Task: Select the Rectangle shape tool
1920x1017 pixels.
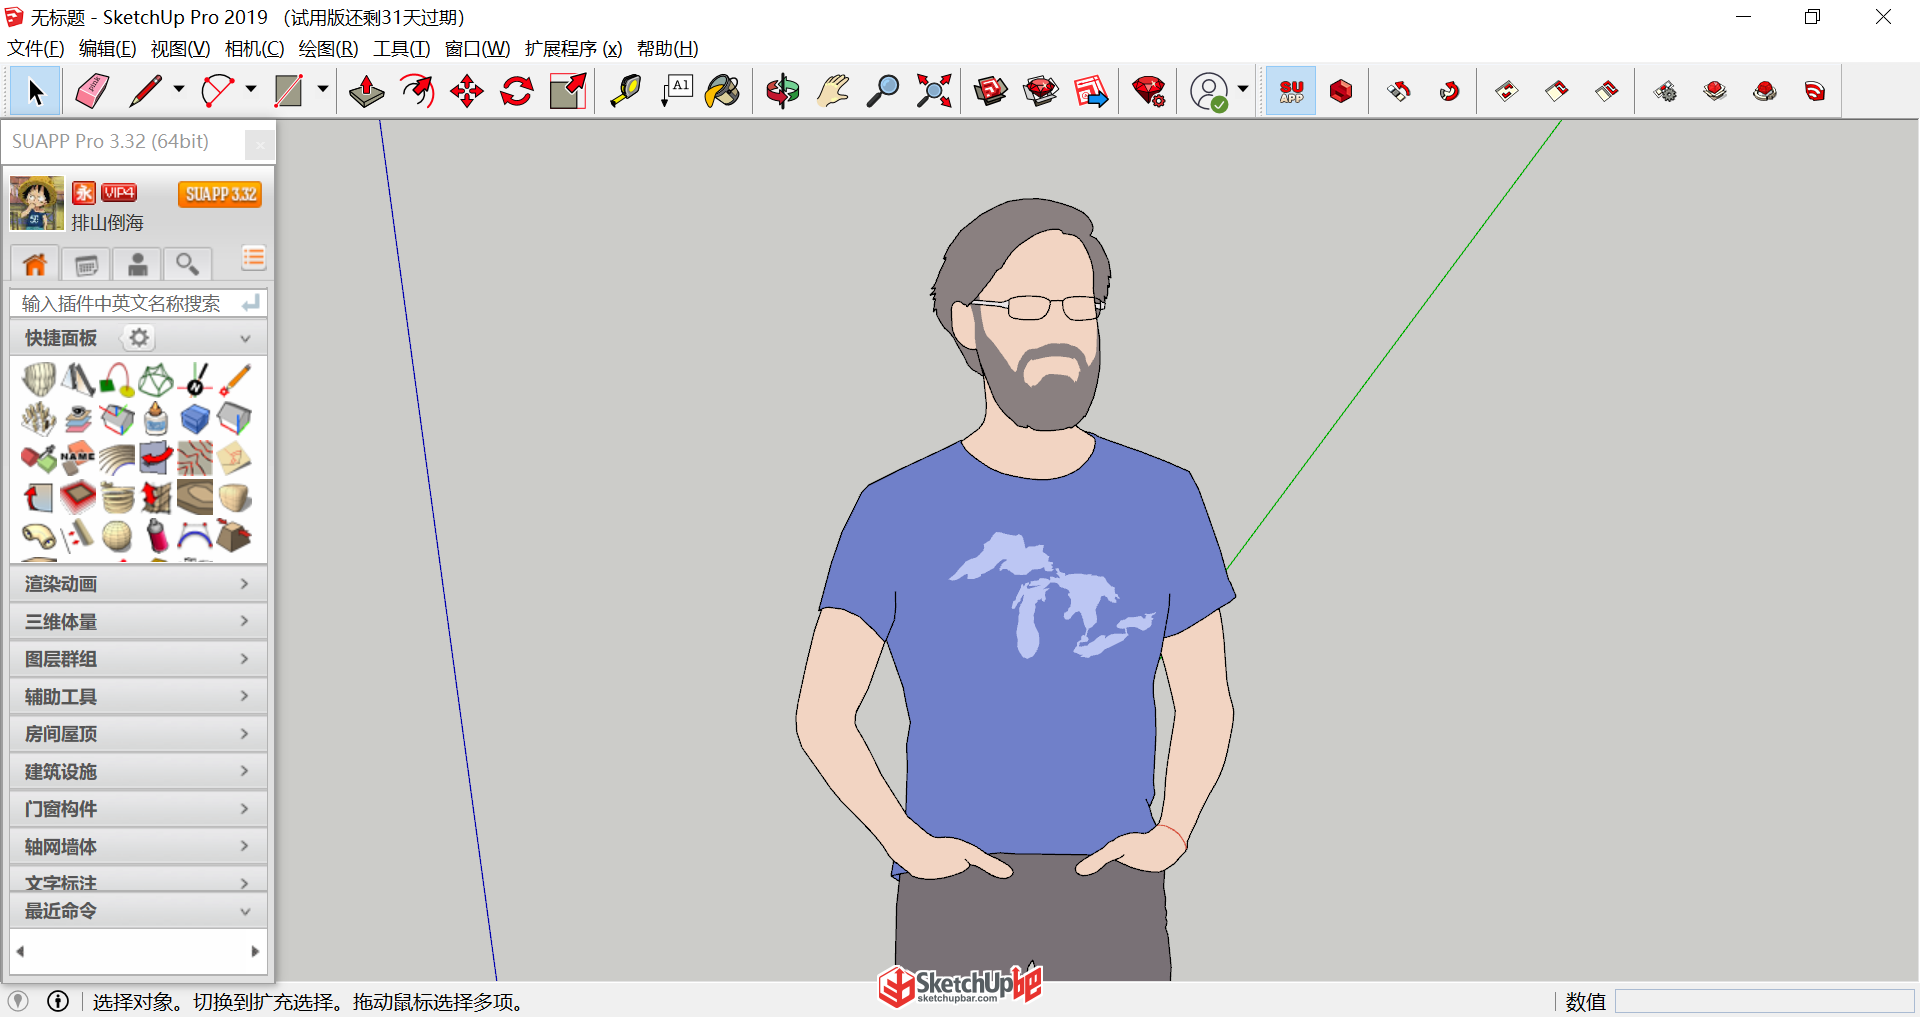Action: [288, 92]
